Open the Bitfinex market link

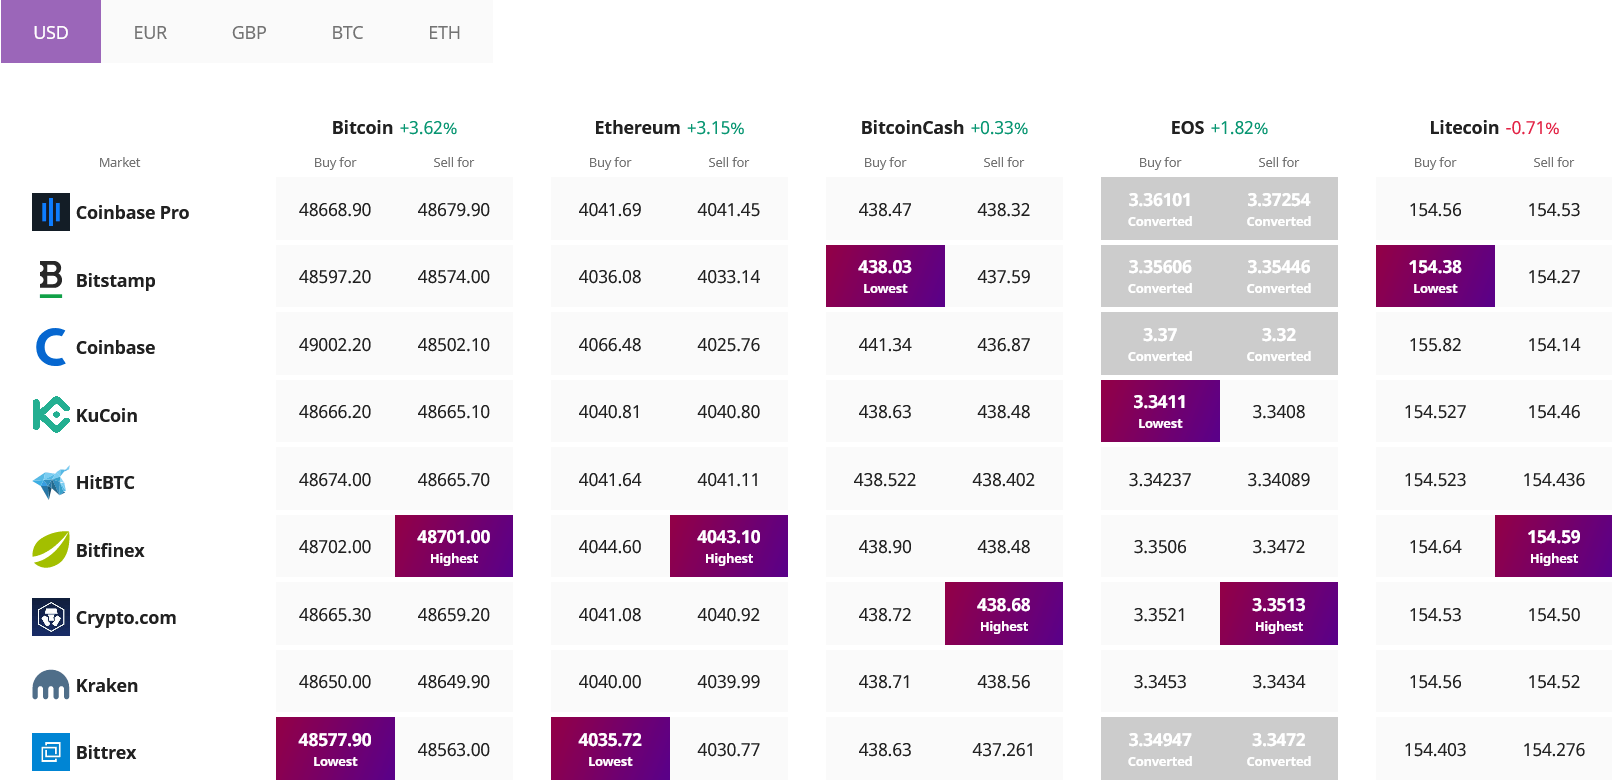(x=110, y=550)
